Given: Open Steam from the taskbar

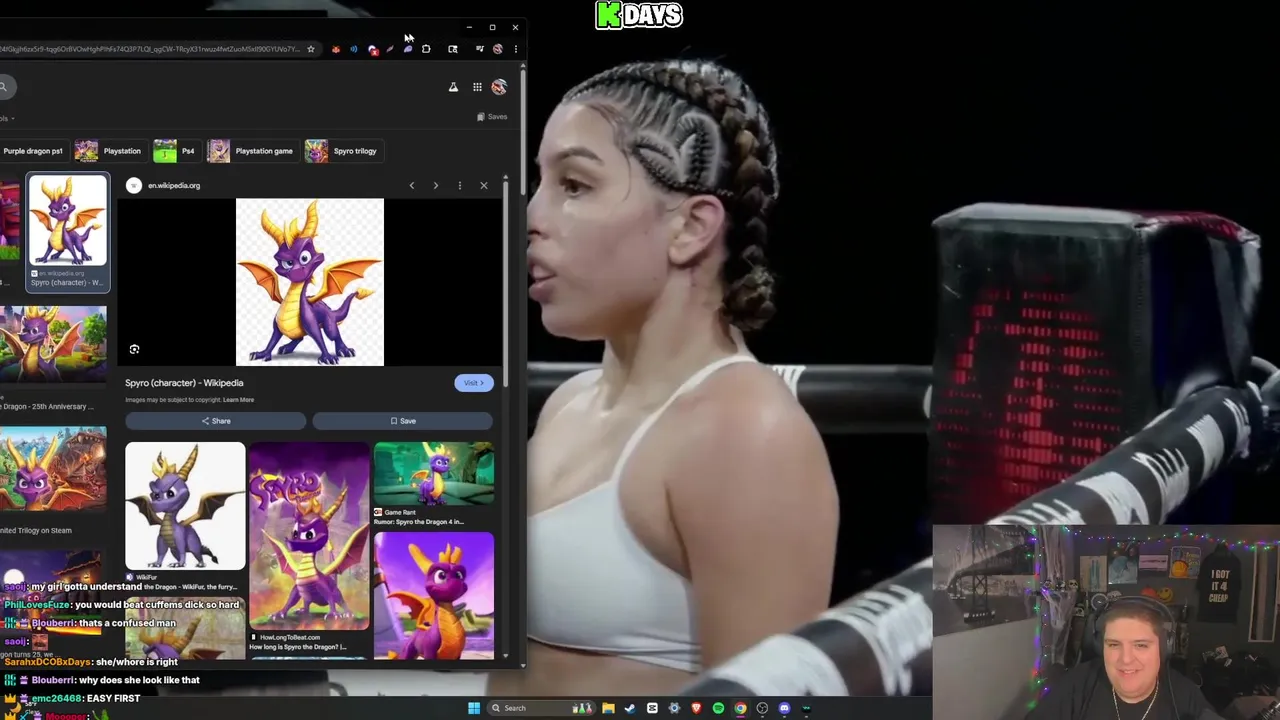Looking at the screenshot, I should 630,708.
